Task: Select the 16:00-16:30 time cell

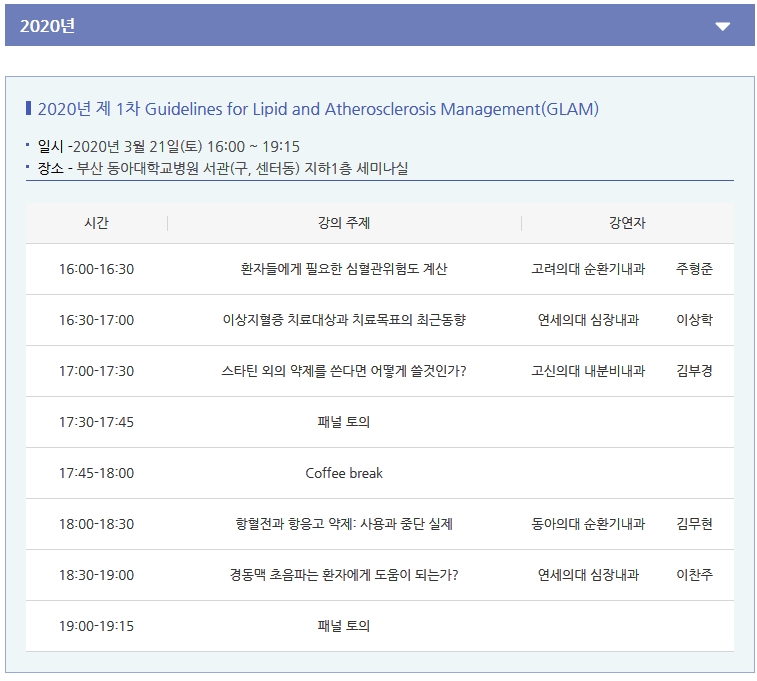Action: click(x=96, y=269)
